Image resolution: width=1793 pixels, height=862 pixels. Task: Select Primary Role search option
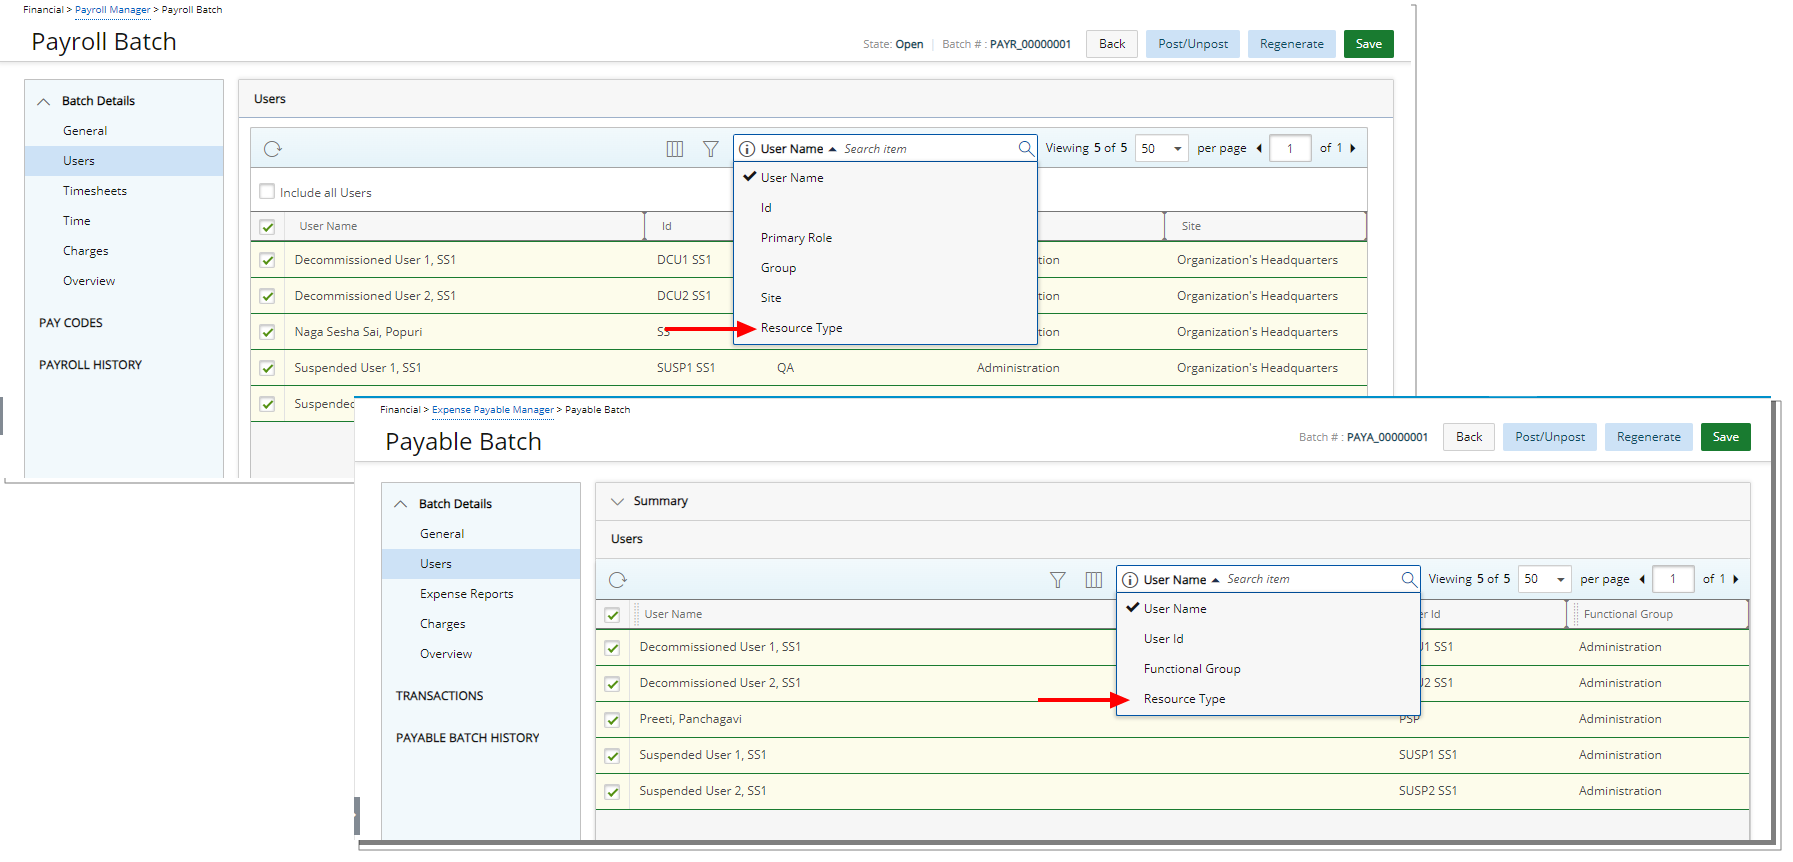[796, 238]
